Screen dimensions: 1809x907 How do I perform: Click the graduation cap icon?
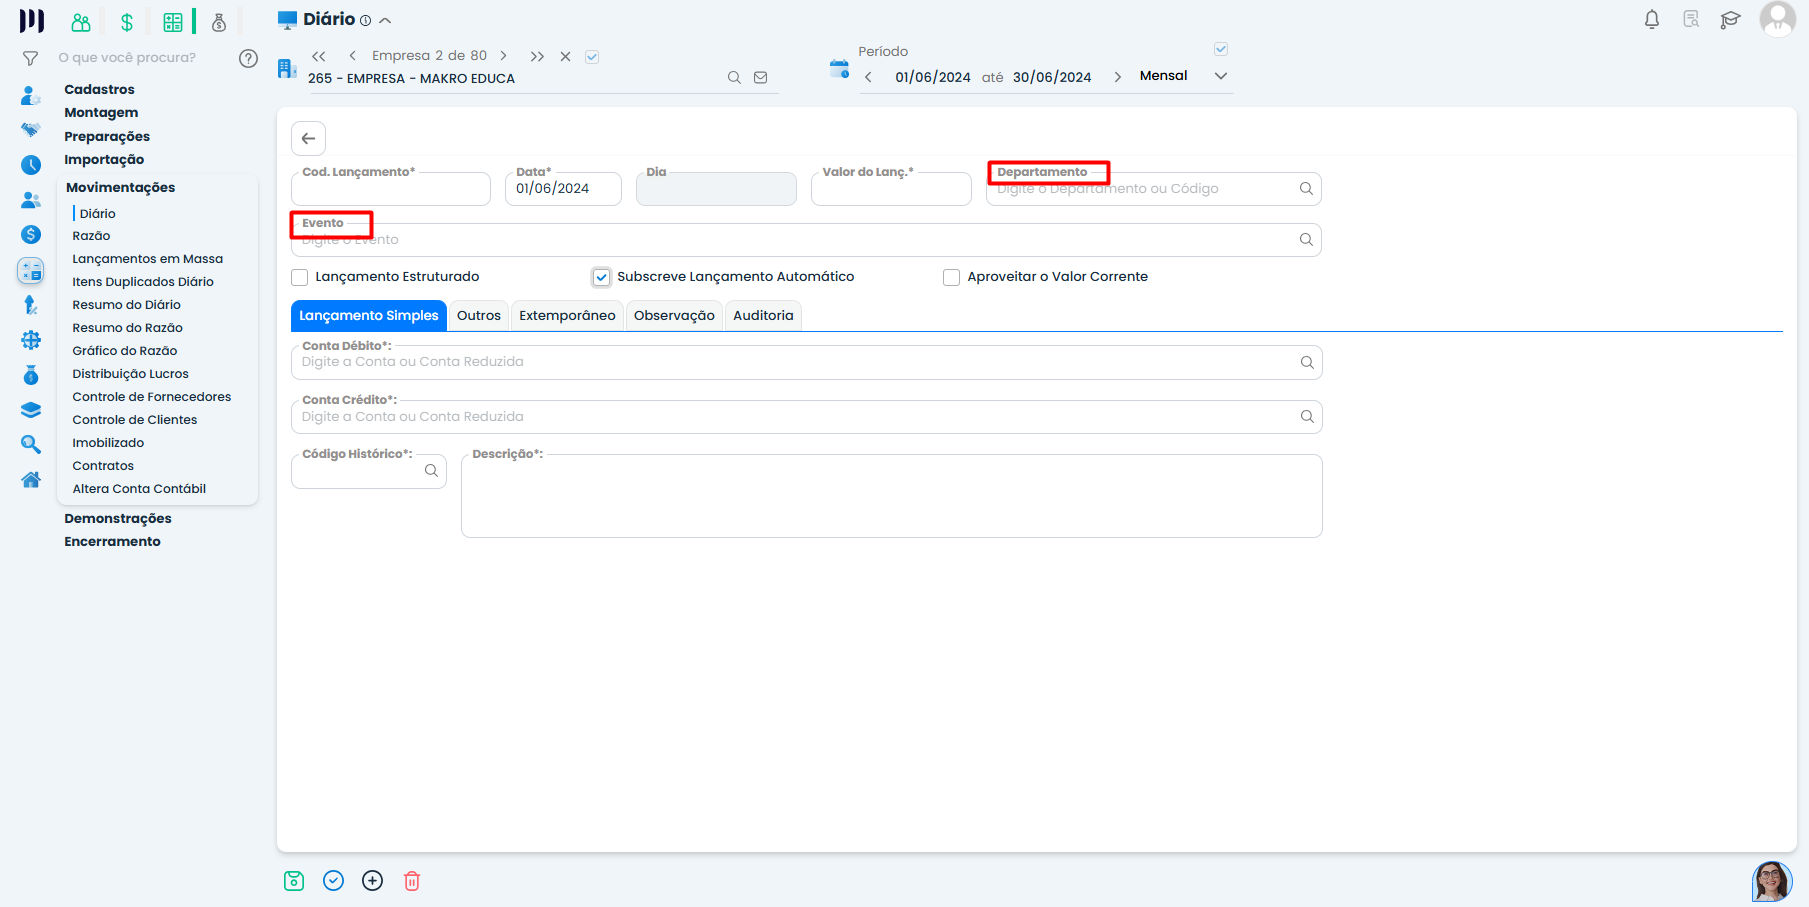(x=1730, y=20)
